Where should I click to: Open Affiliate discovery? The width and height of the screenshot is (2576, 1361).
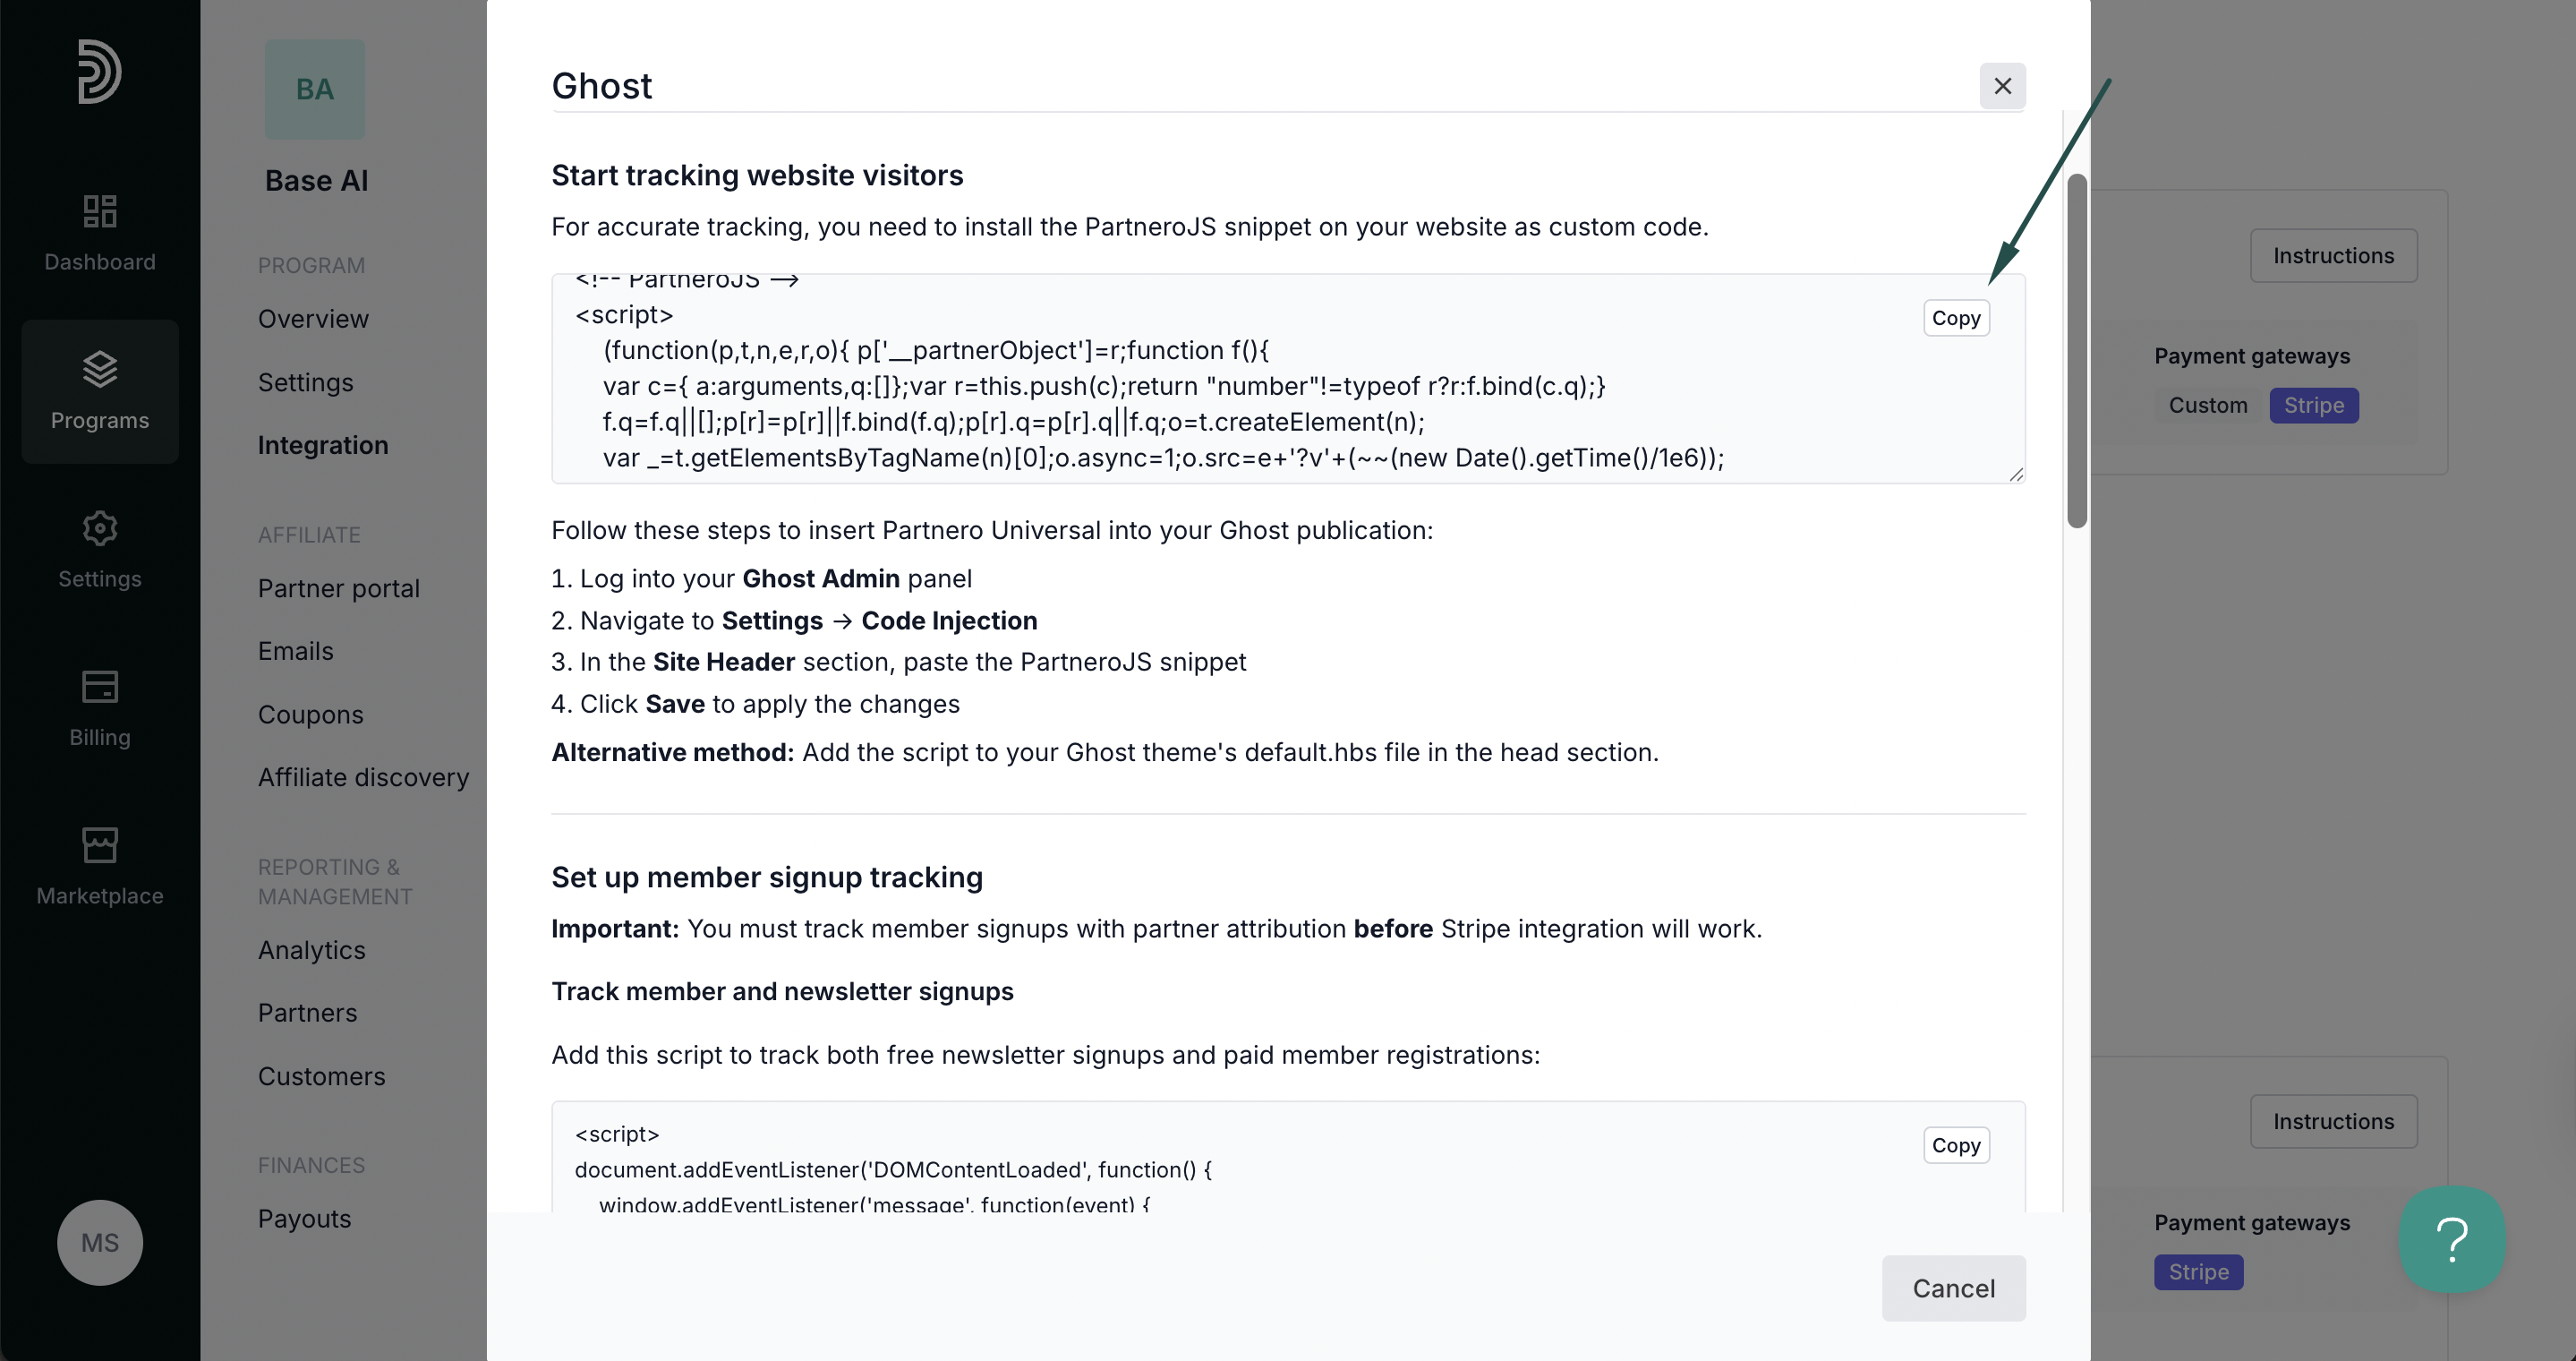[x=364, y=777]
